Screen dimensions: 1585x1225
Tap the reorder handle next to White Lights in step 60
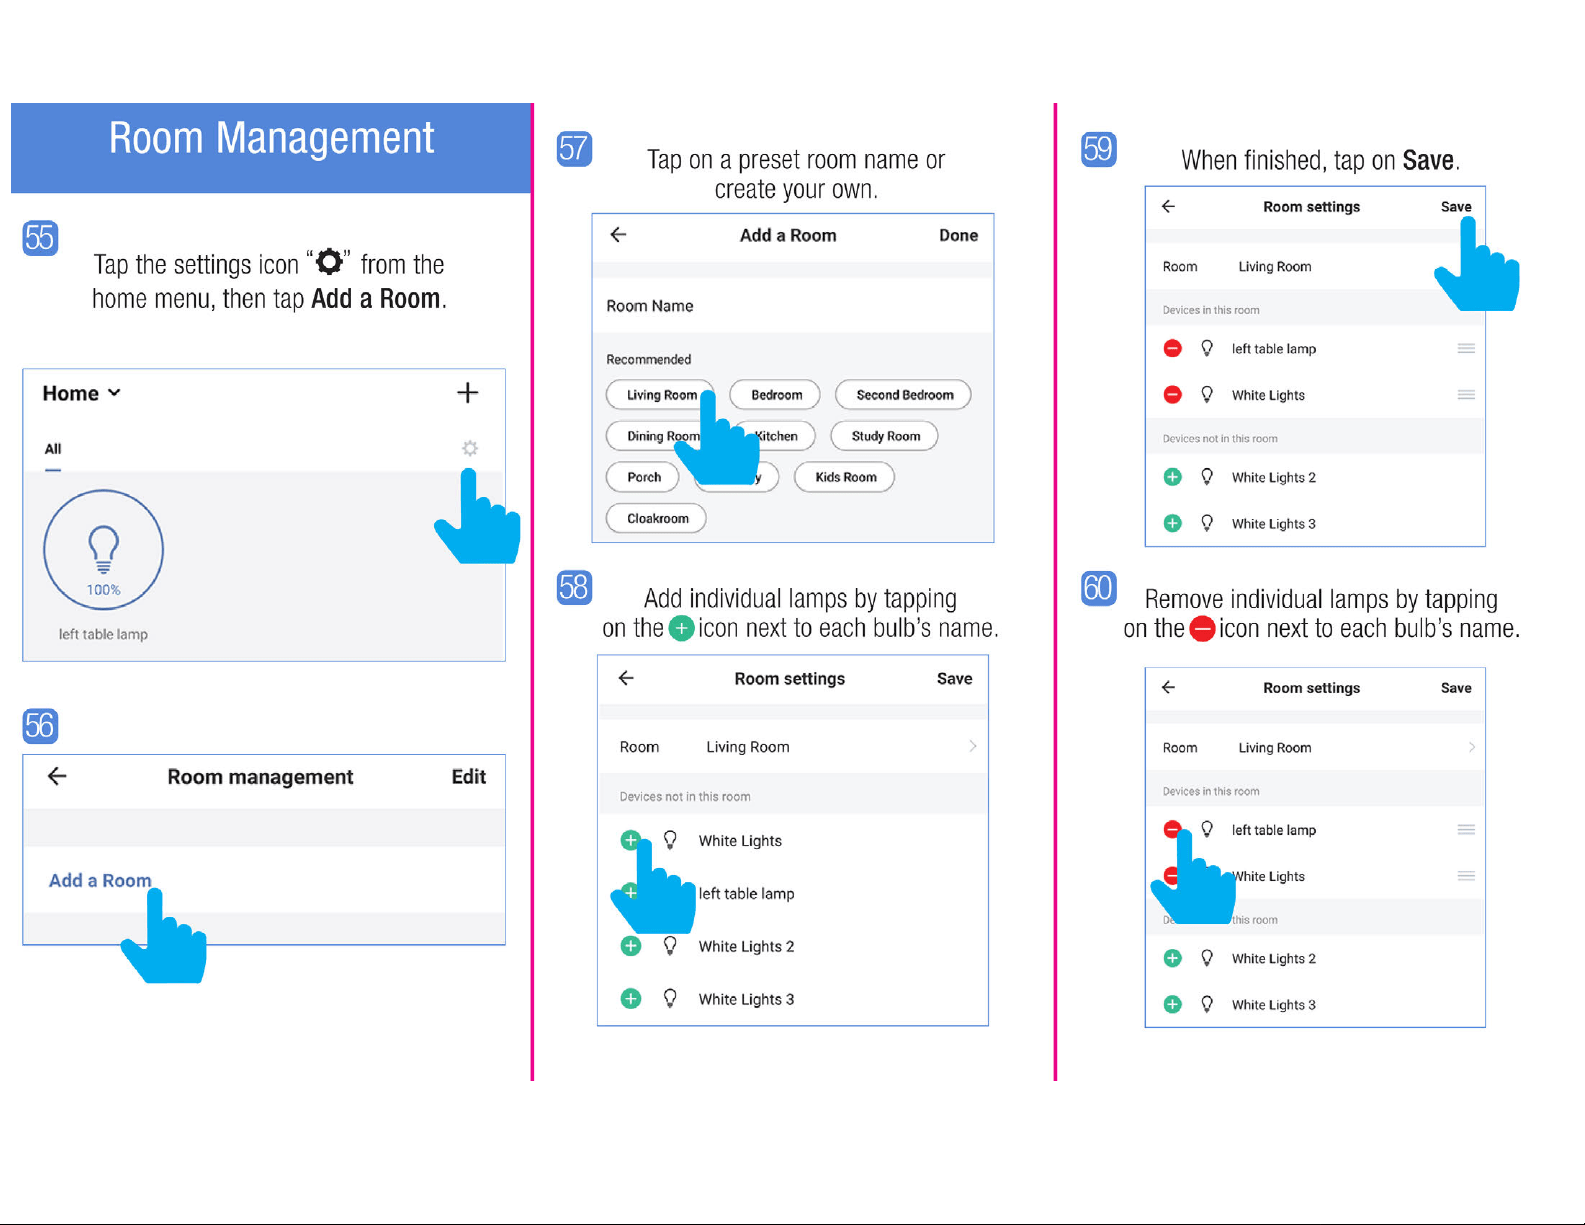tap(1466, 876)
